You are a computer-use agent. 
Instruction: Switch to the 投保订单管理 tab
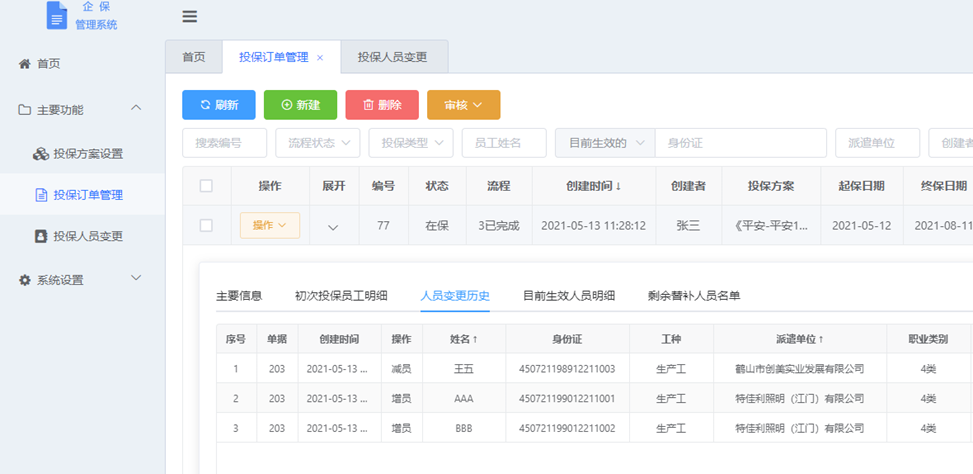pos(274,57)
